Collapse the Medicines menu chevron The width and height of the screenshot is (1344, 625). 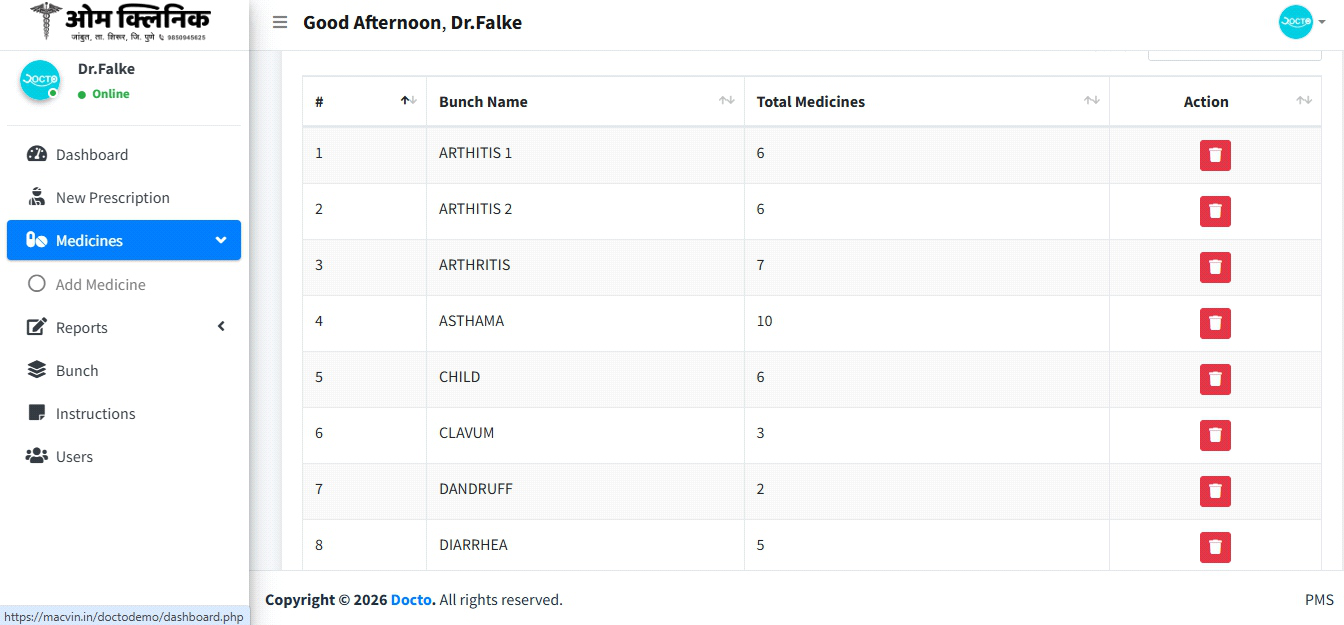click(221, 240)
